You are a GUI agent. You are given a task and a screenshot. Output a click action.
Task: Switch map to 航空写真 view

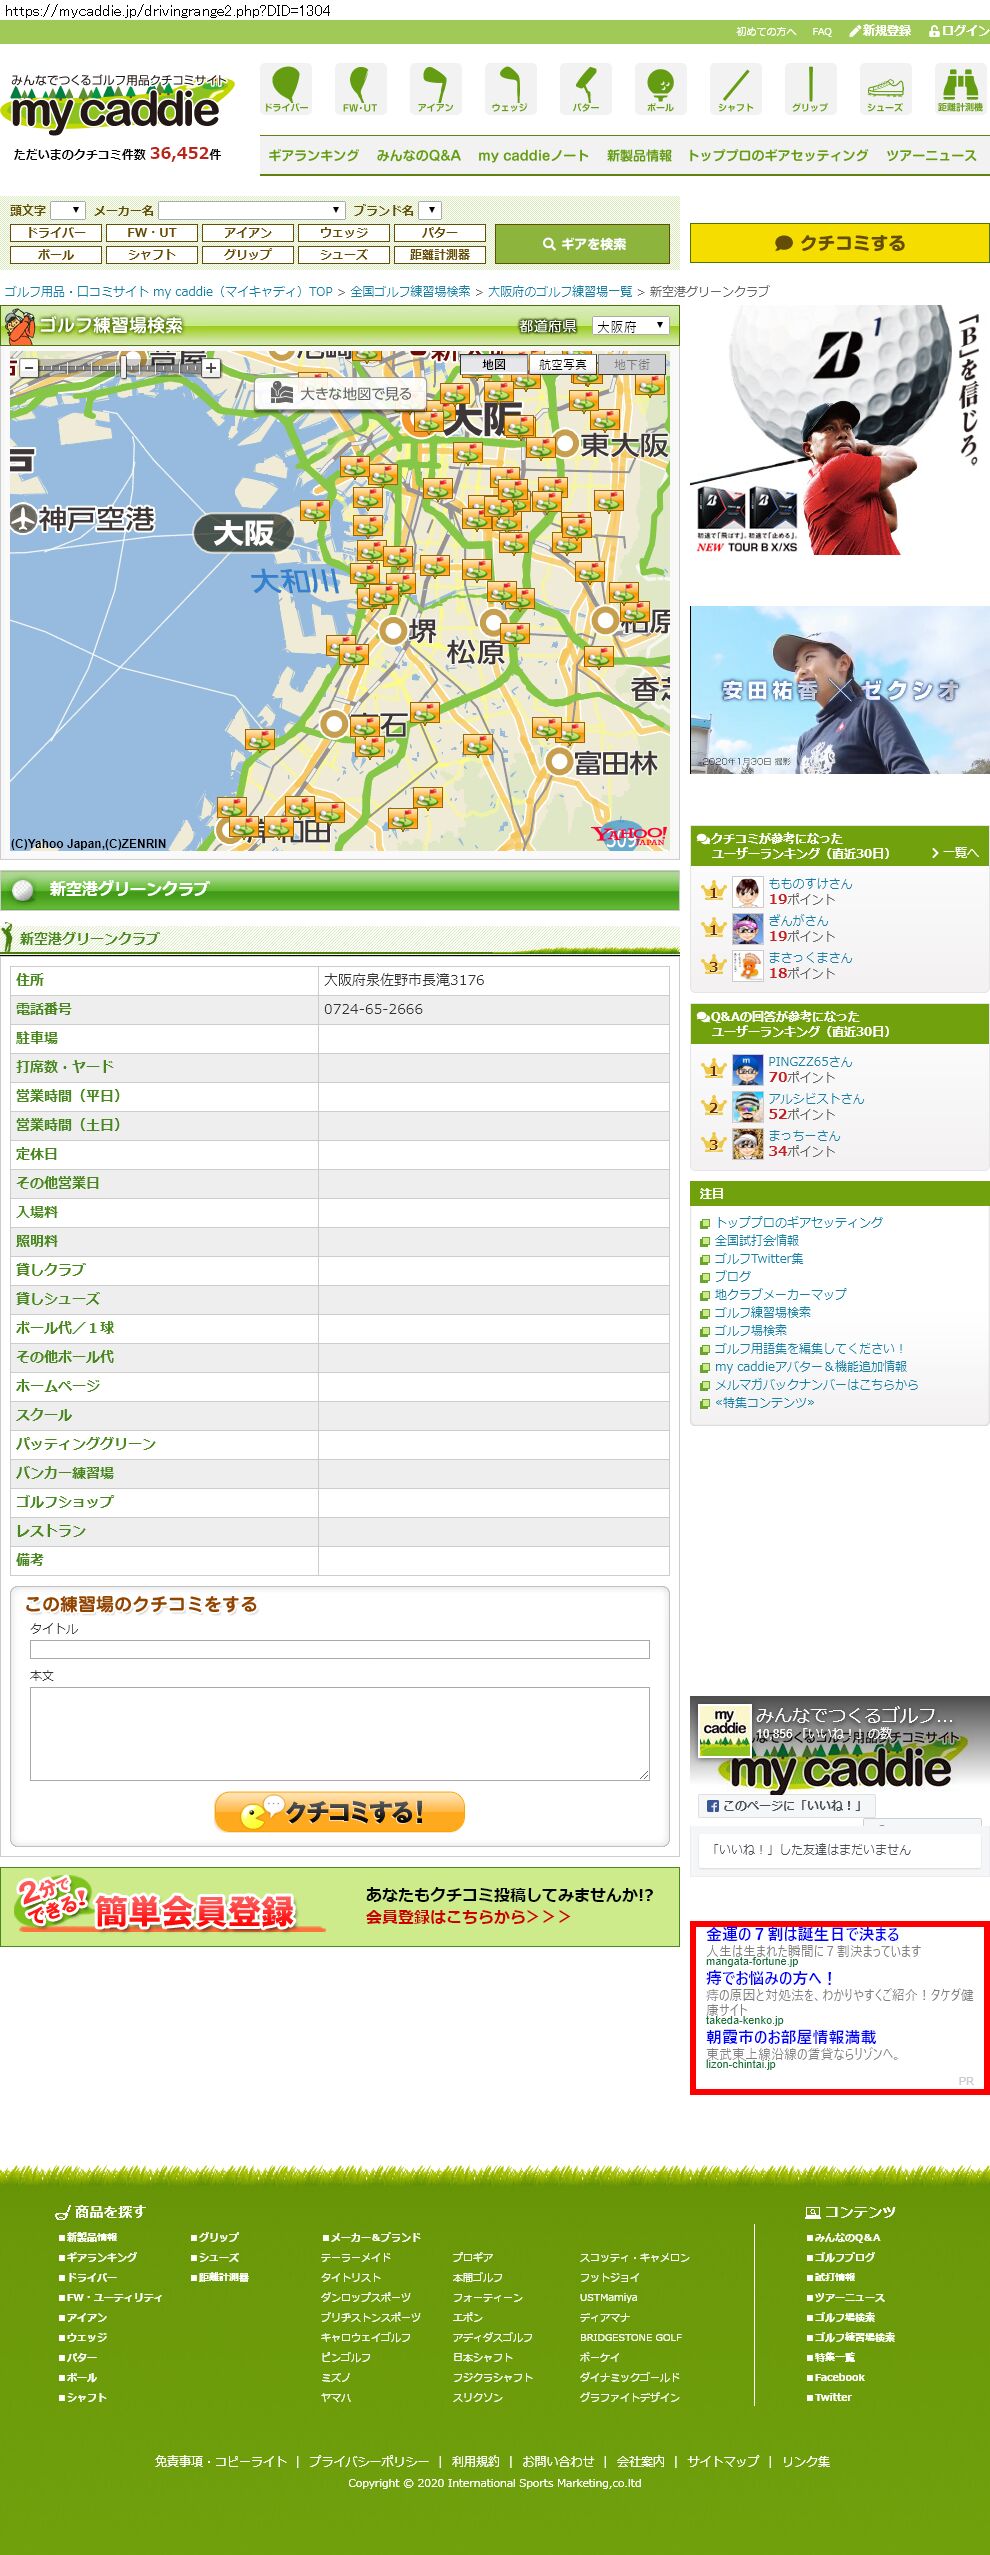(x=563, y=365)
